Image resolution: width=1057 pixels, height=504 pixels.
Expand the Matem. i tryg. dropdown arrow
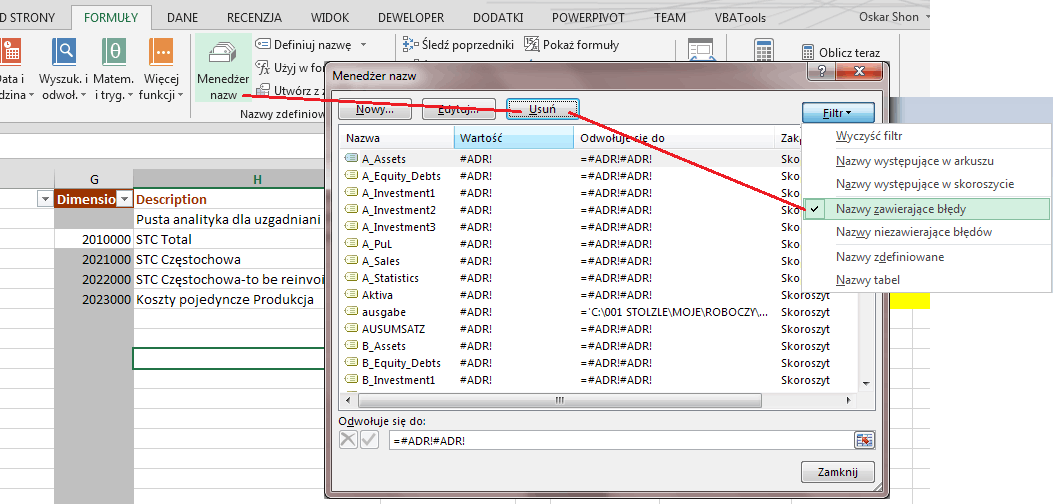click(130, 96)
